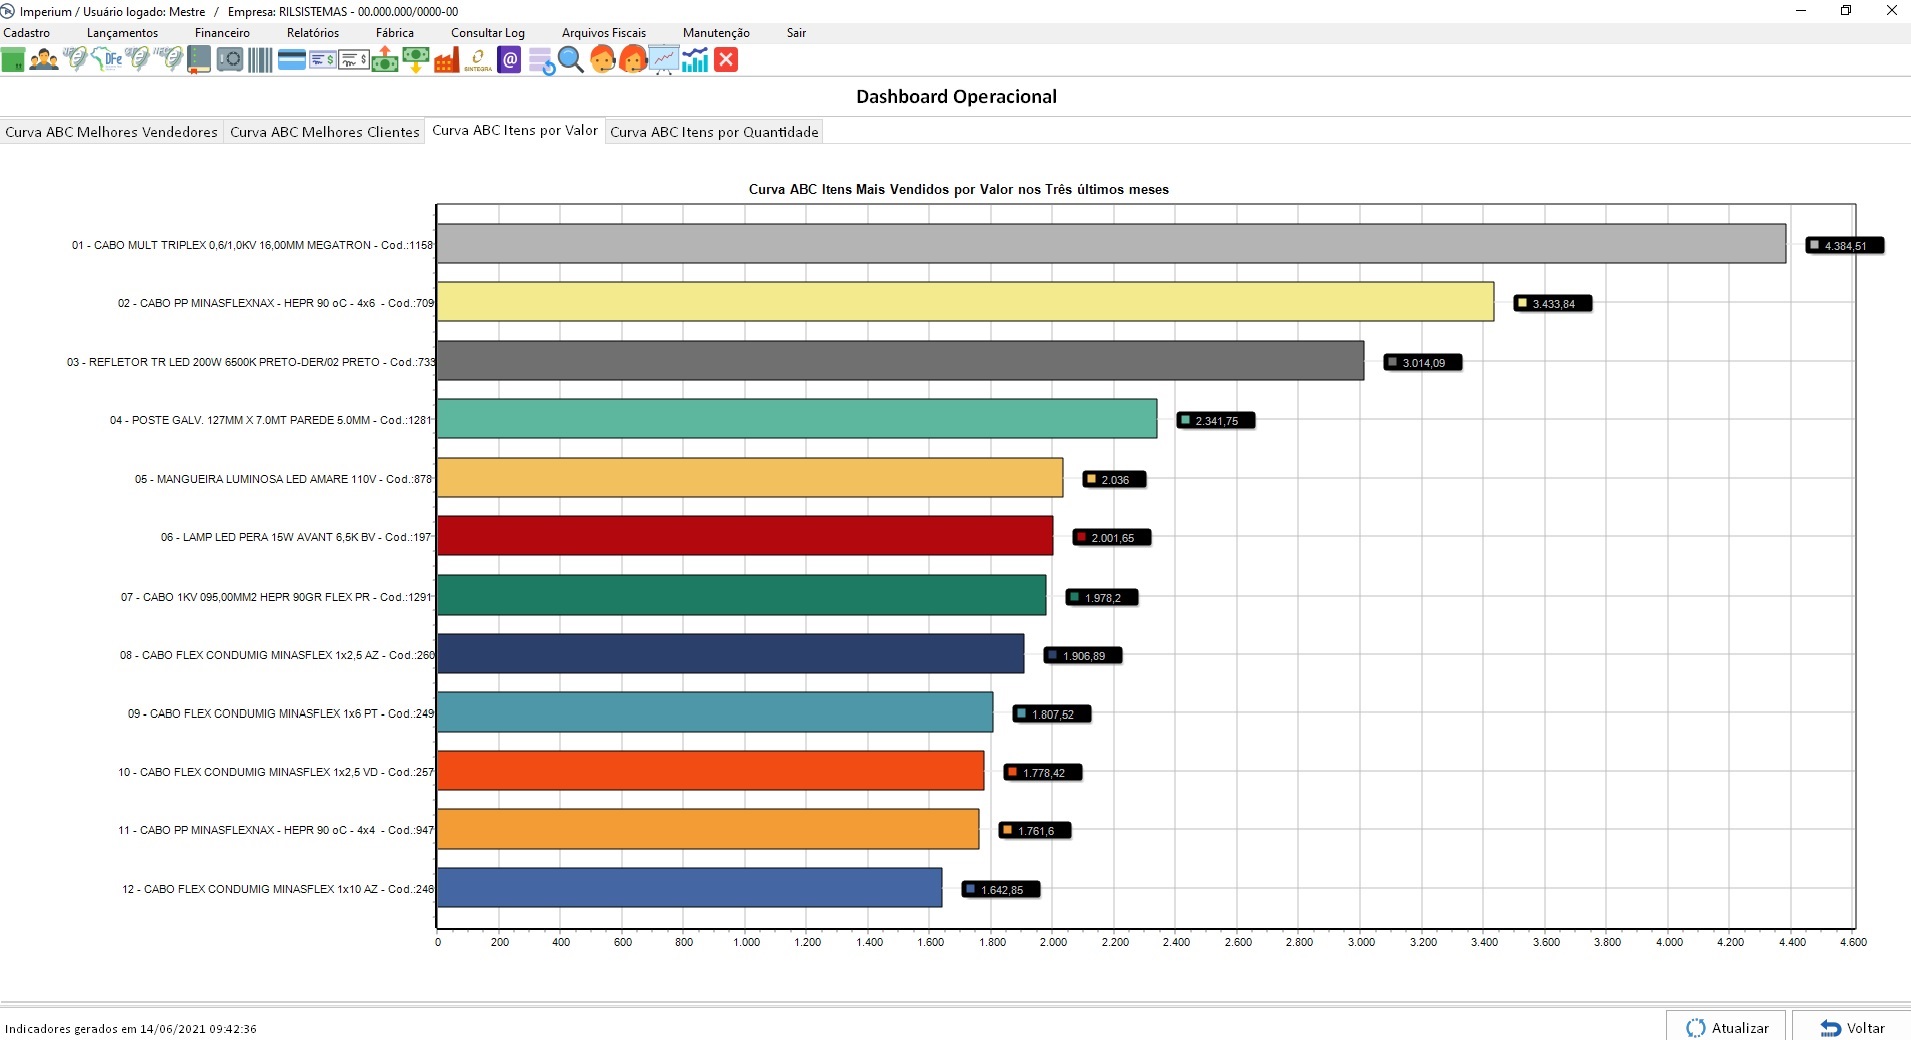This screenshot has height=1040, width=1911.
Task: Open the Sintegra toolbar icon
Action: point(478,60)
